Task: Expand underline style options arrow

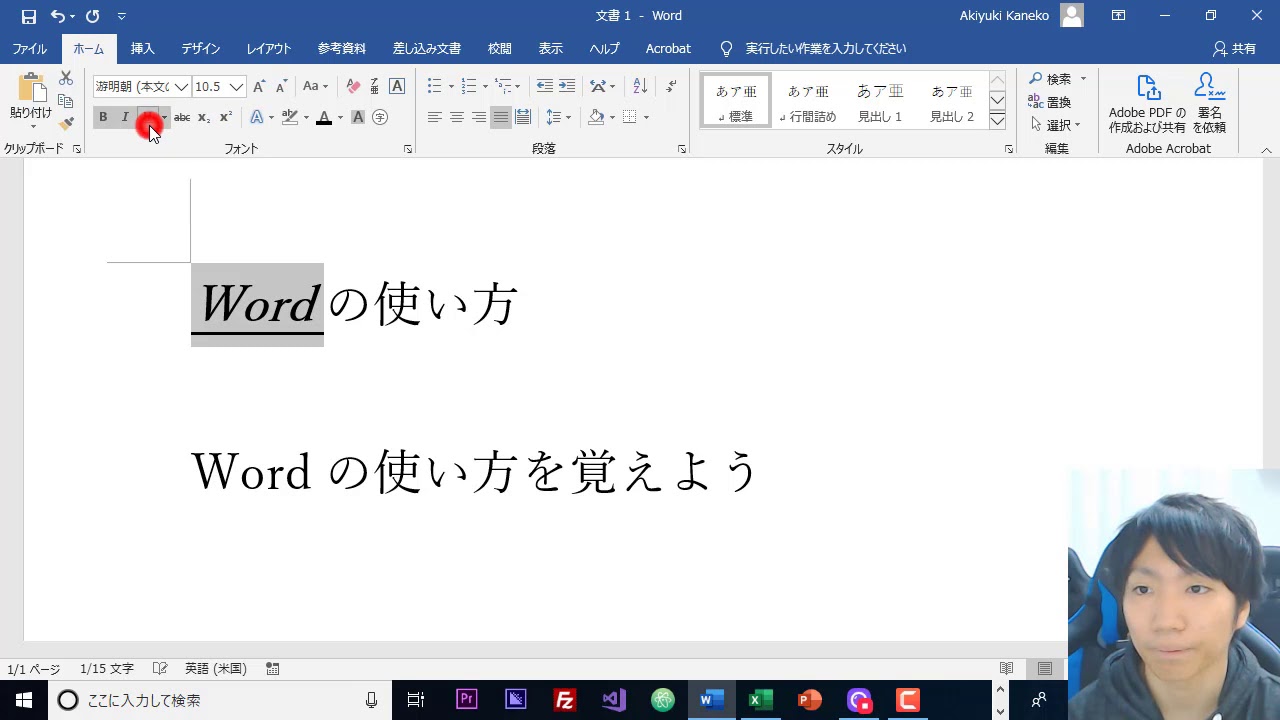Action: [x=164, y=117]
